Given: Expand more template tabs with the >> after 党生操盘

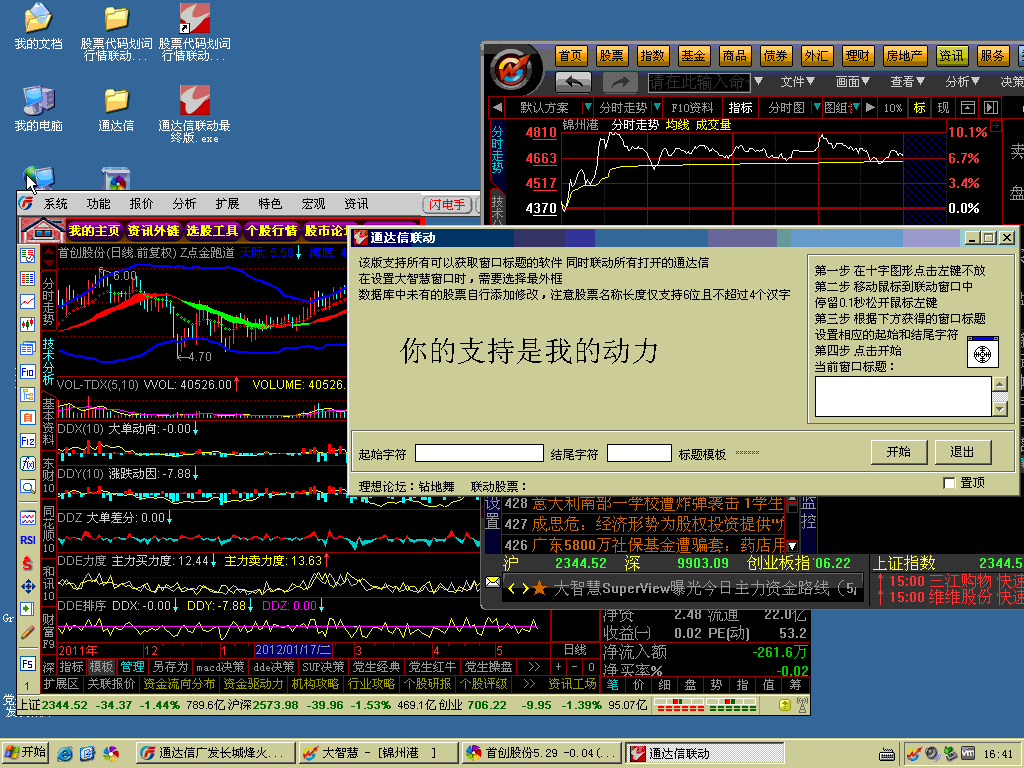Looking at the screenshot, I should pos(534,667).
